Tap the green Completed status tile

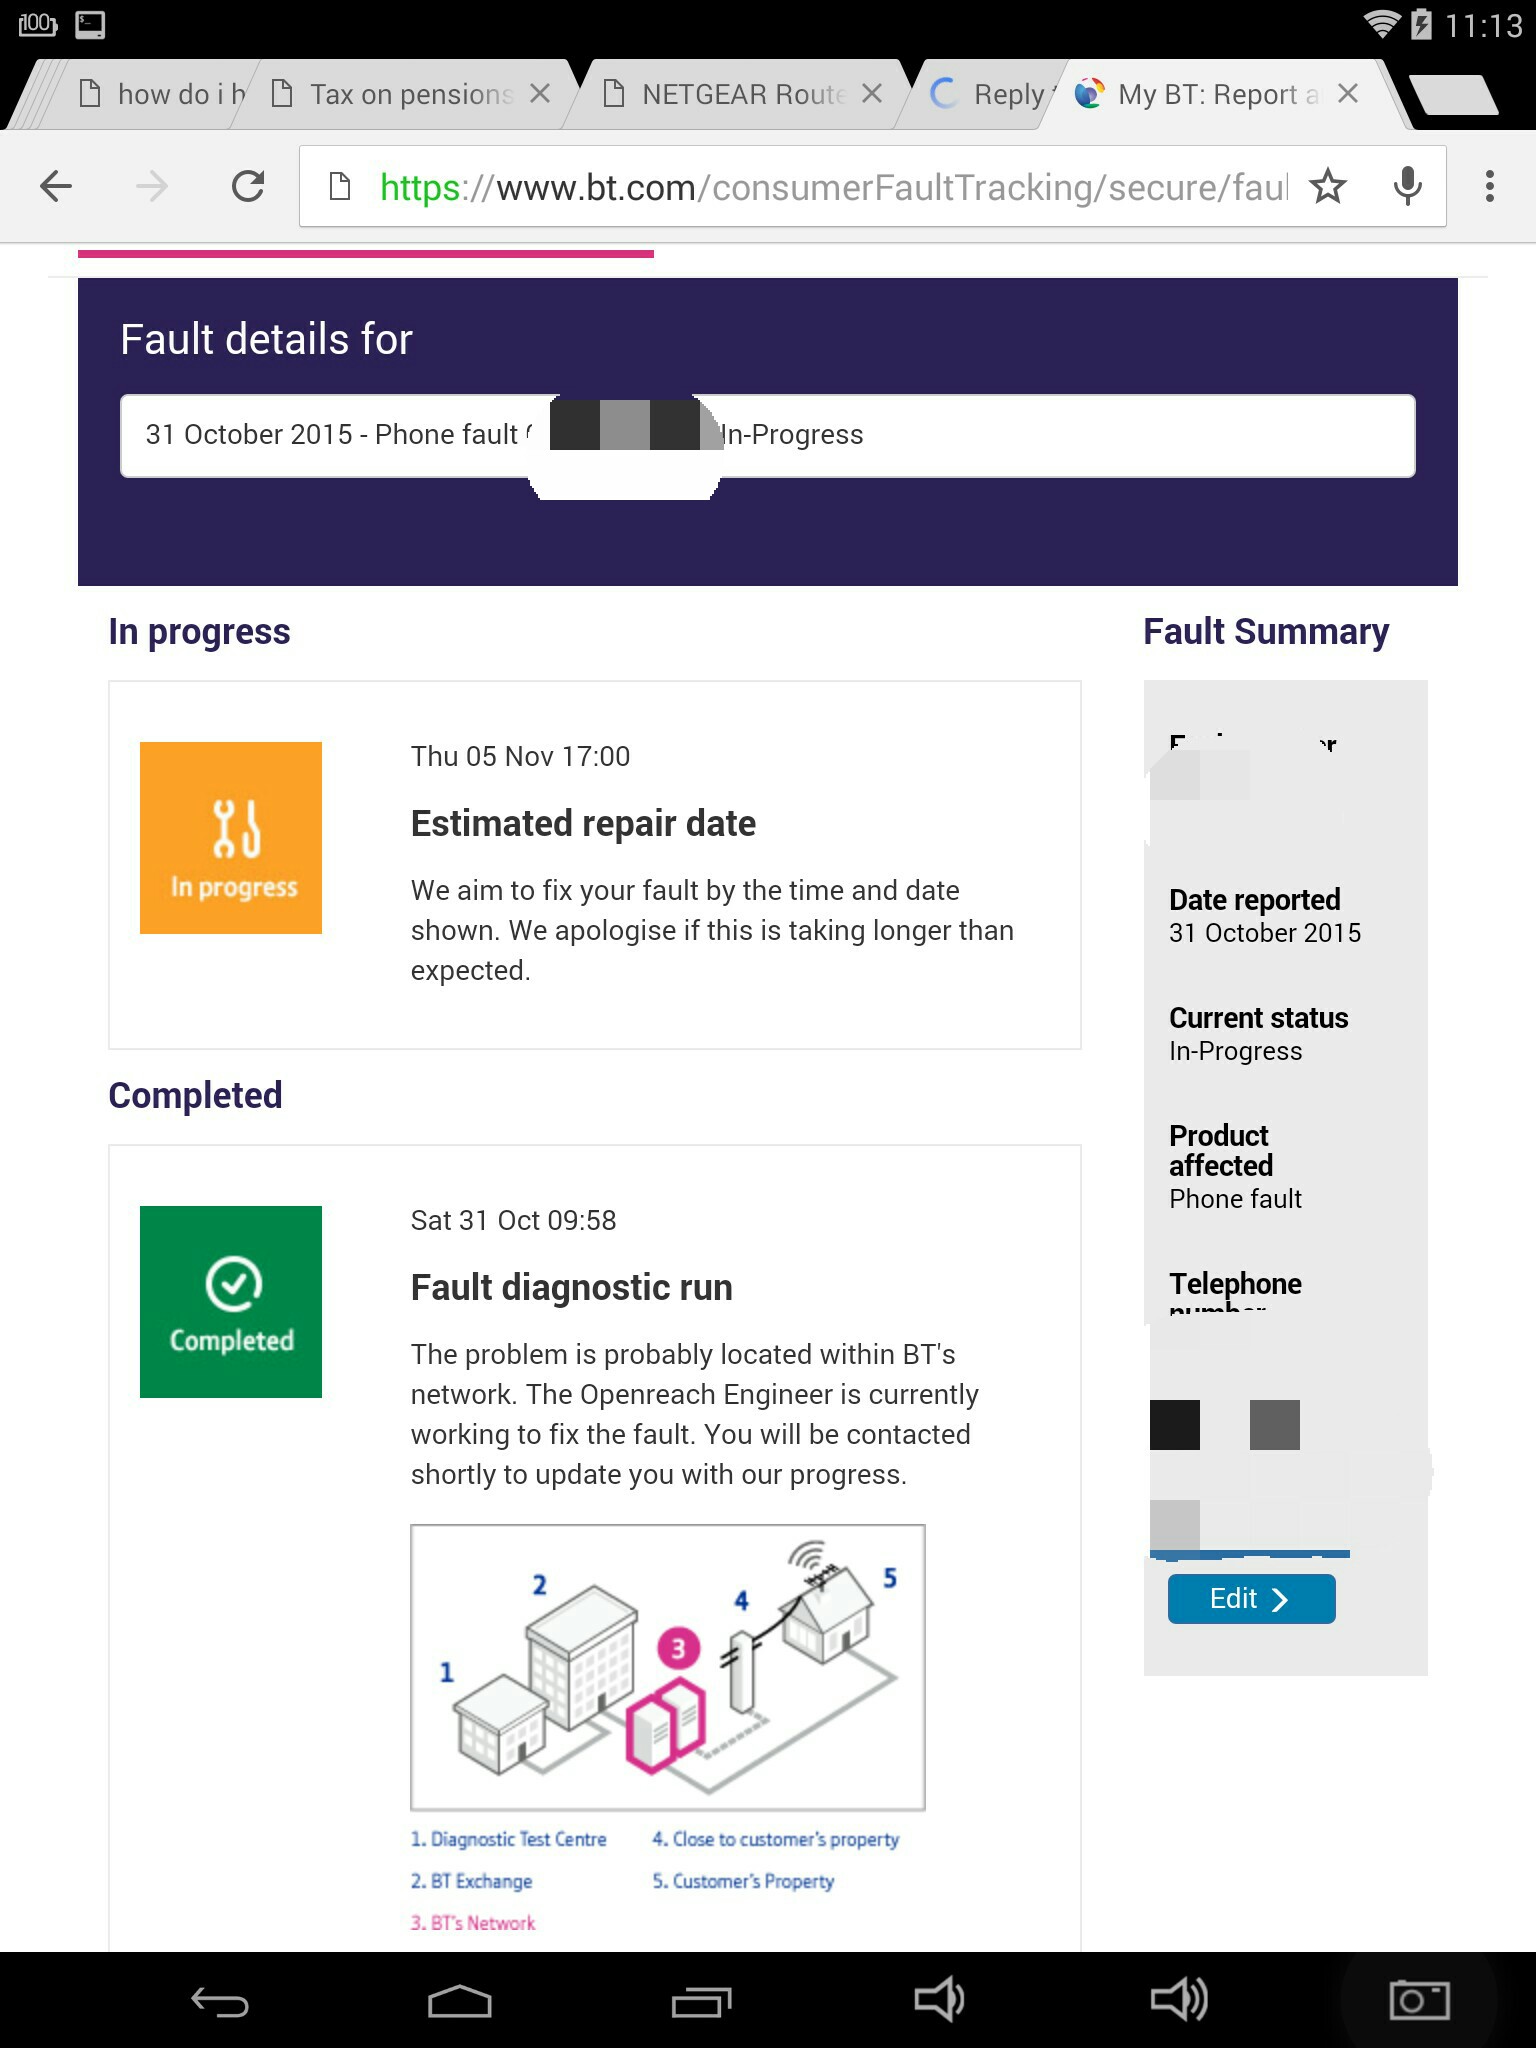point(231,1302)
